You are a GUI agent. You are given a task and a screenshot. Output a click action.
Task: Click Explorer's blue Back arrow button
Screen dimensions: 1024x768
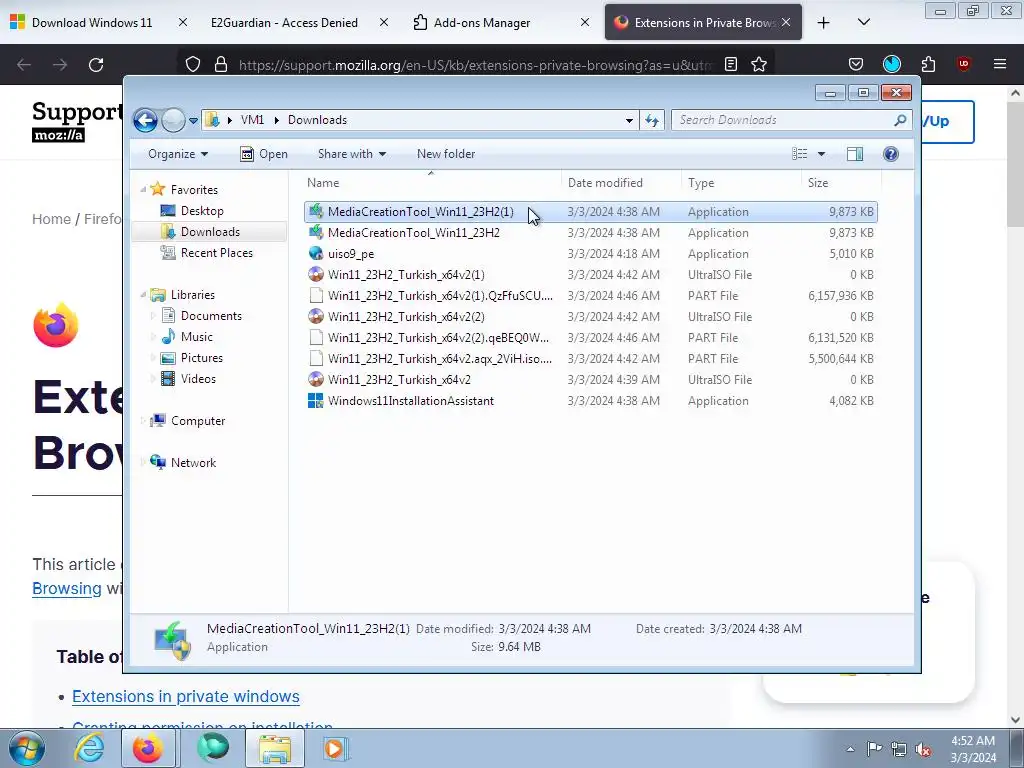pos(145,120)
